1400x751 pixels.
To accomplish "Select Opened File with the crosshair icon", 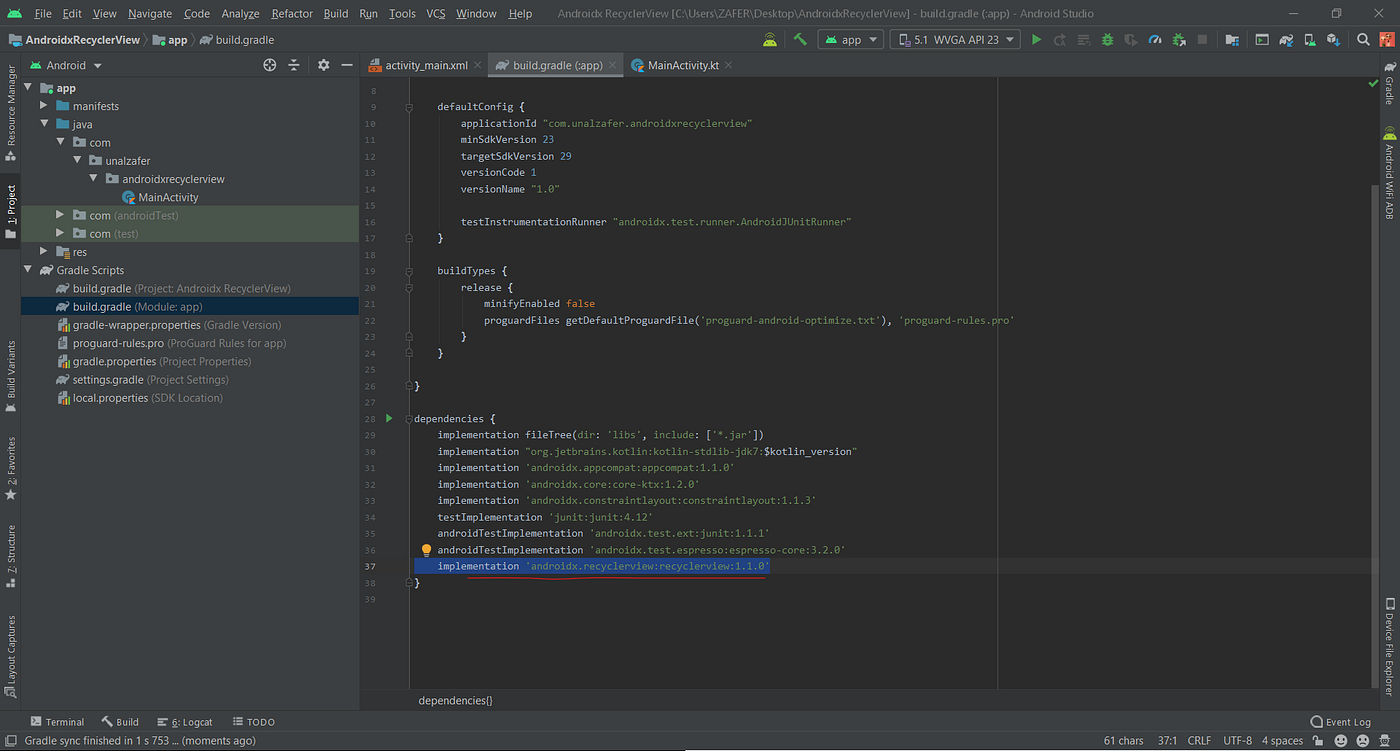I will tap(268, 64).
